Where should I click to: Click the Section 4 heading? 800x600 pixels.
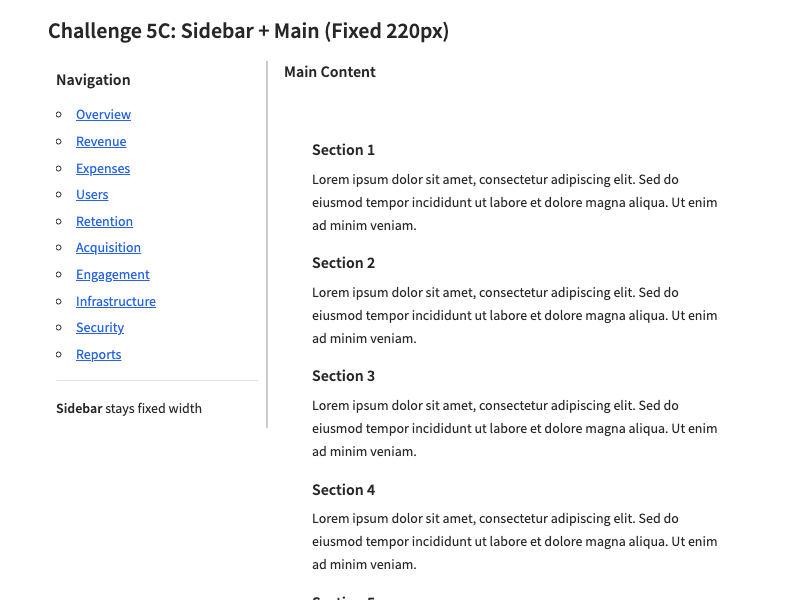(x=343, y=490)
